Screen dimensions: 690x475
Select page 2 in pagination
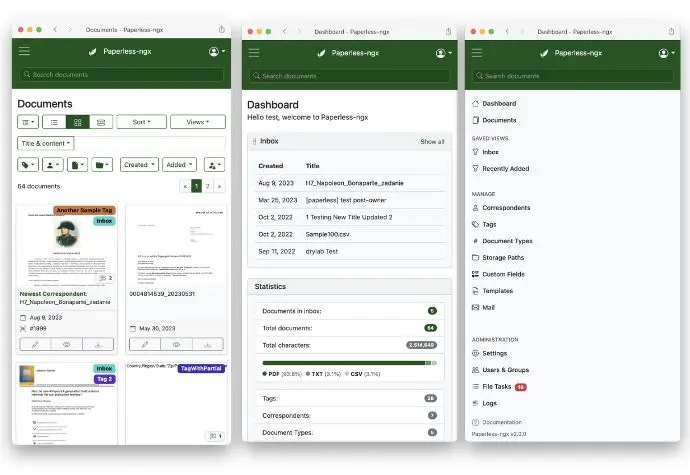click(x=208, y=186)
